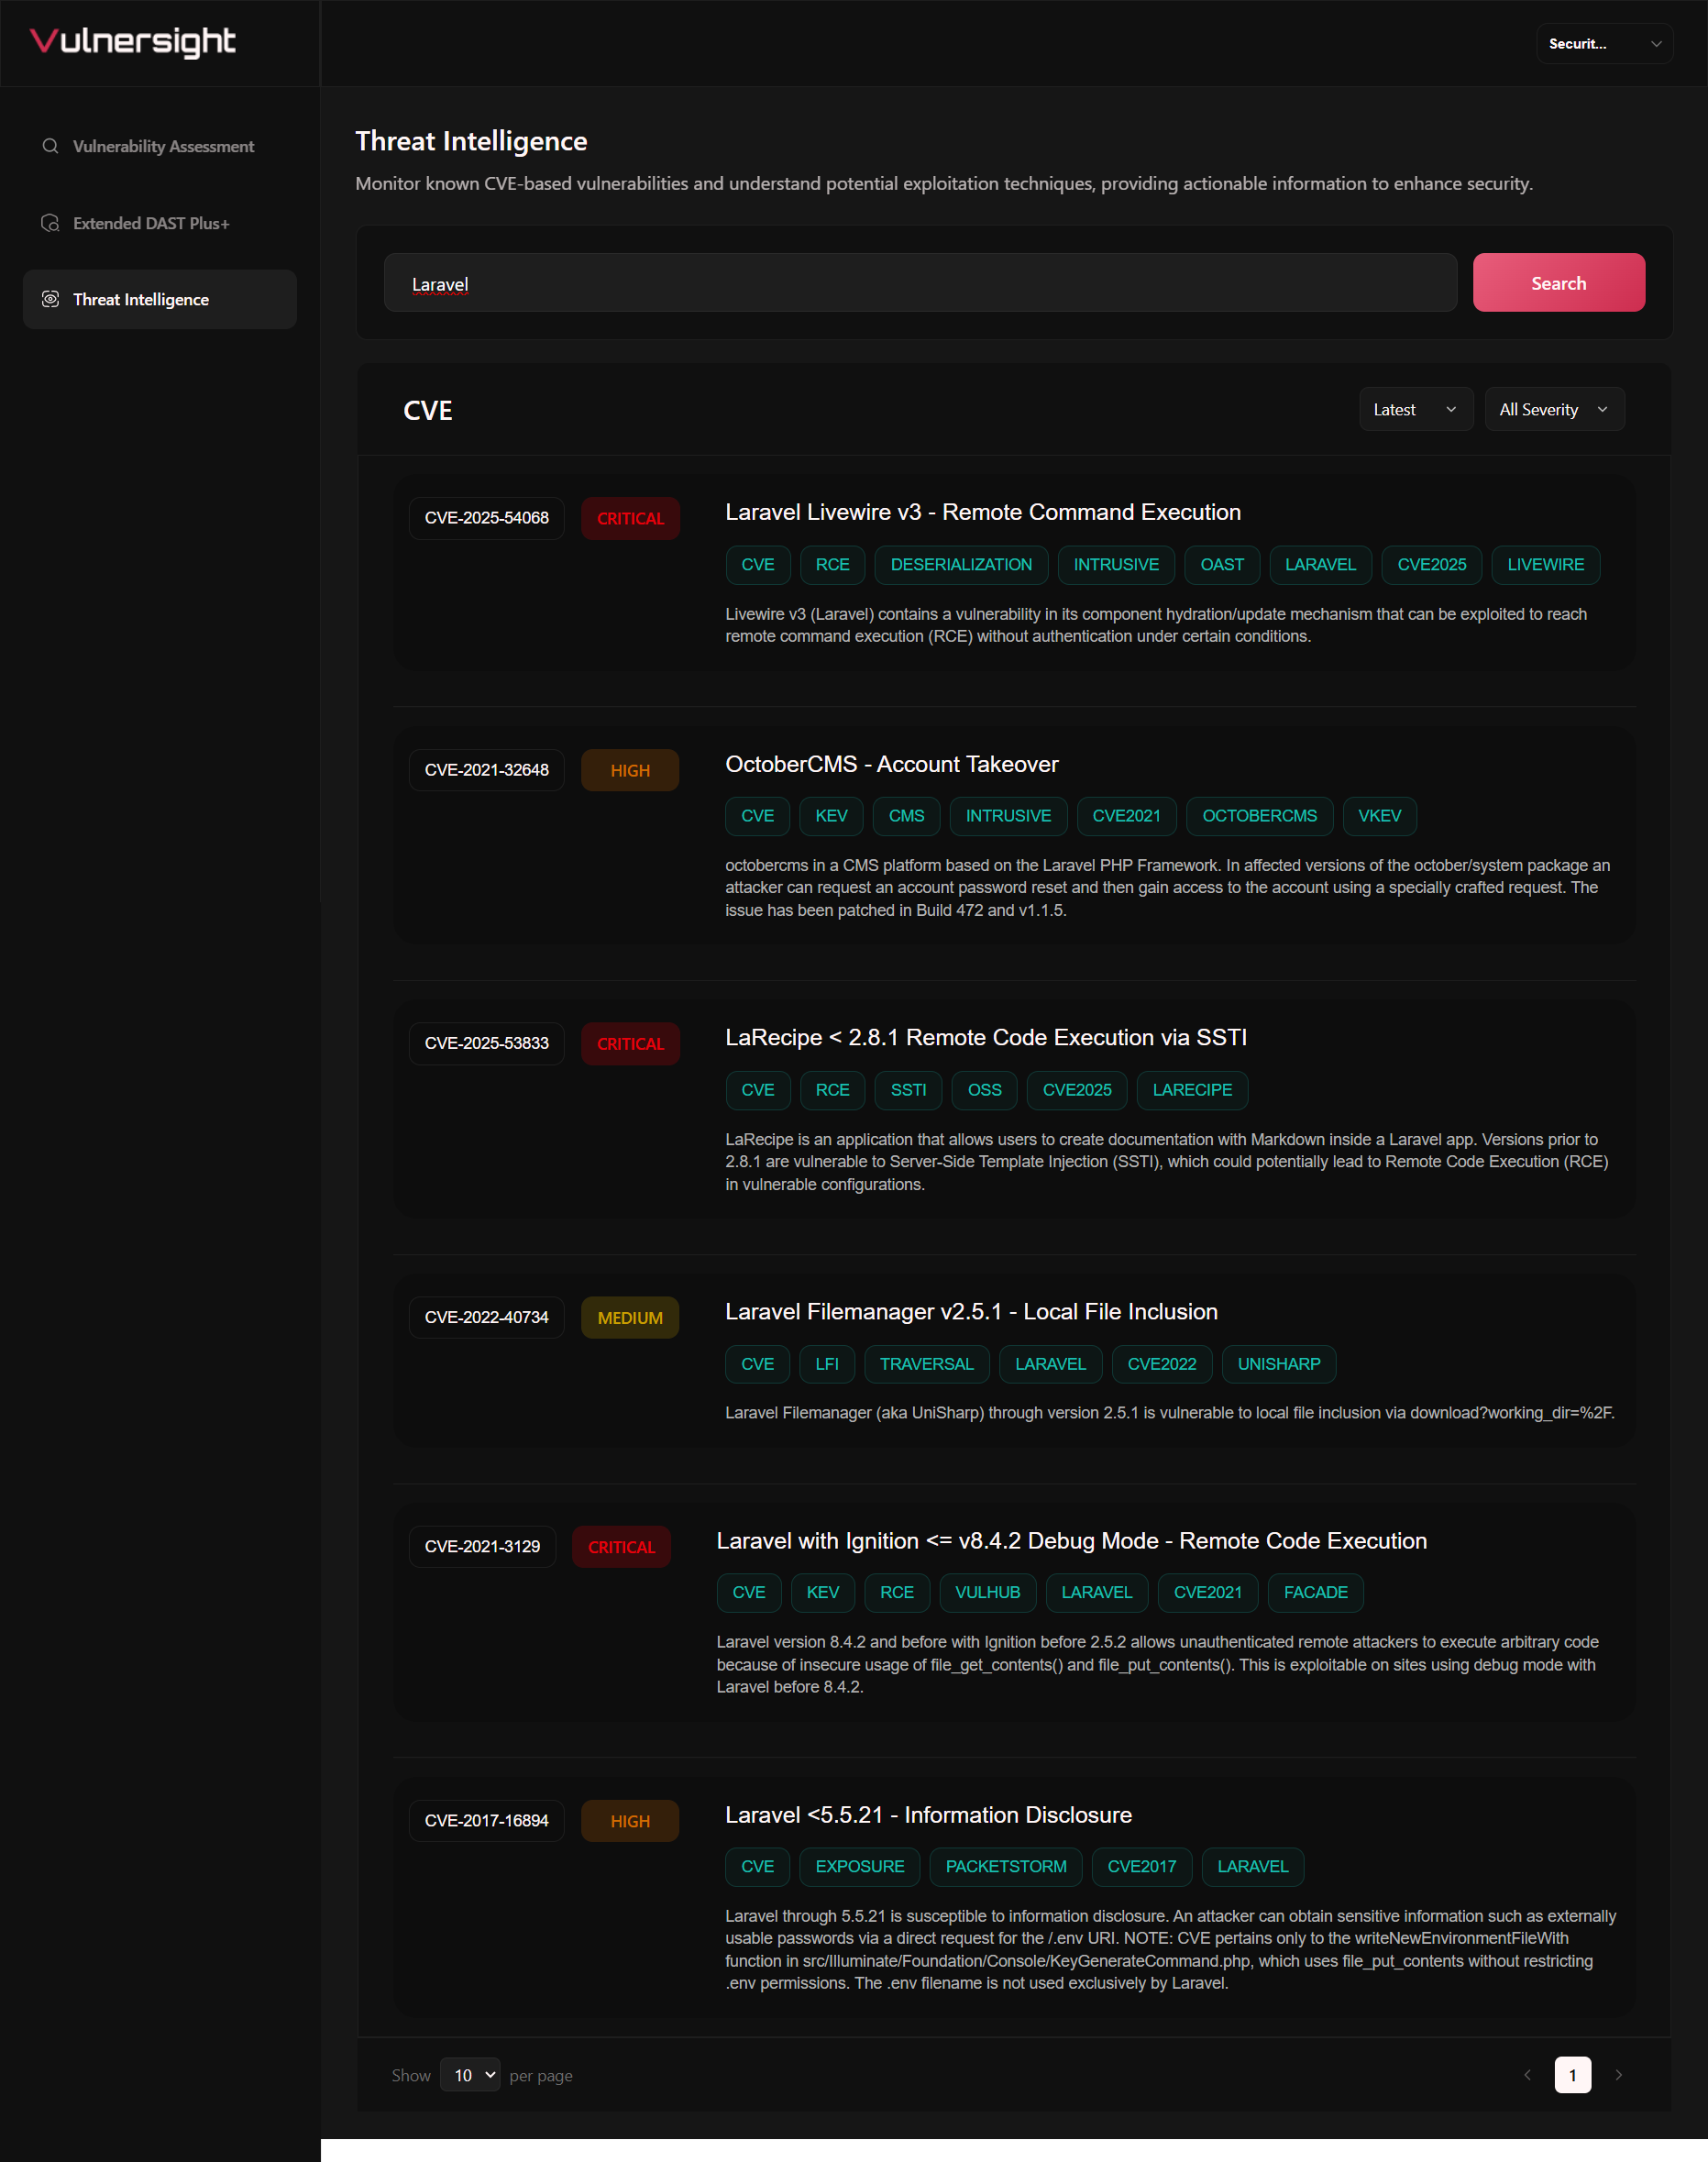
Task: Click the VKEV tag
Action: [x=1379, y=815]
